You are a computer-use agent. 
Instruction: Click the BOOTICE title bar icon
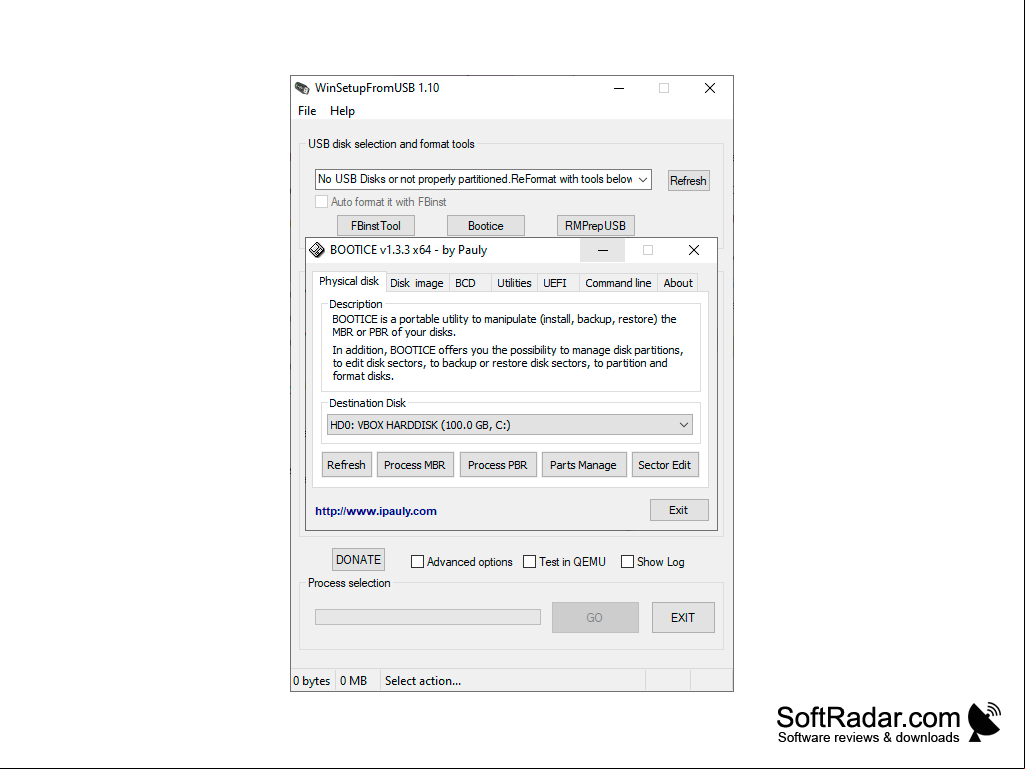tap(317, 250)
